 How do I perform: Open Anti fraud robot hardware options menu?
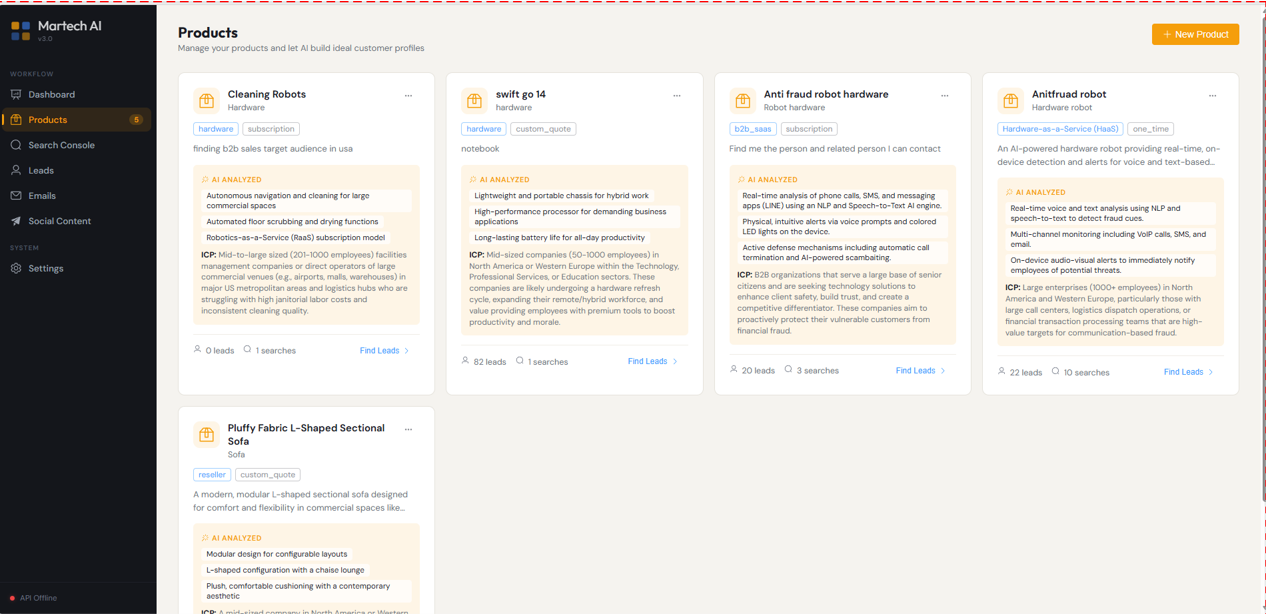coord(945,96)
